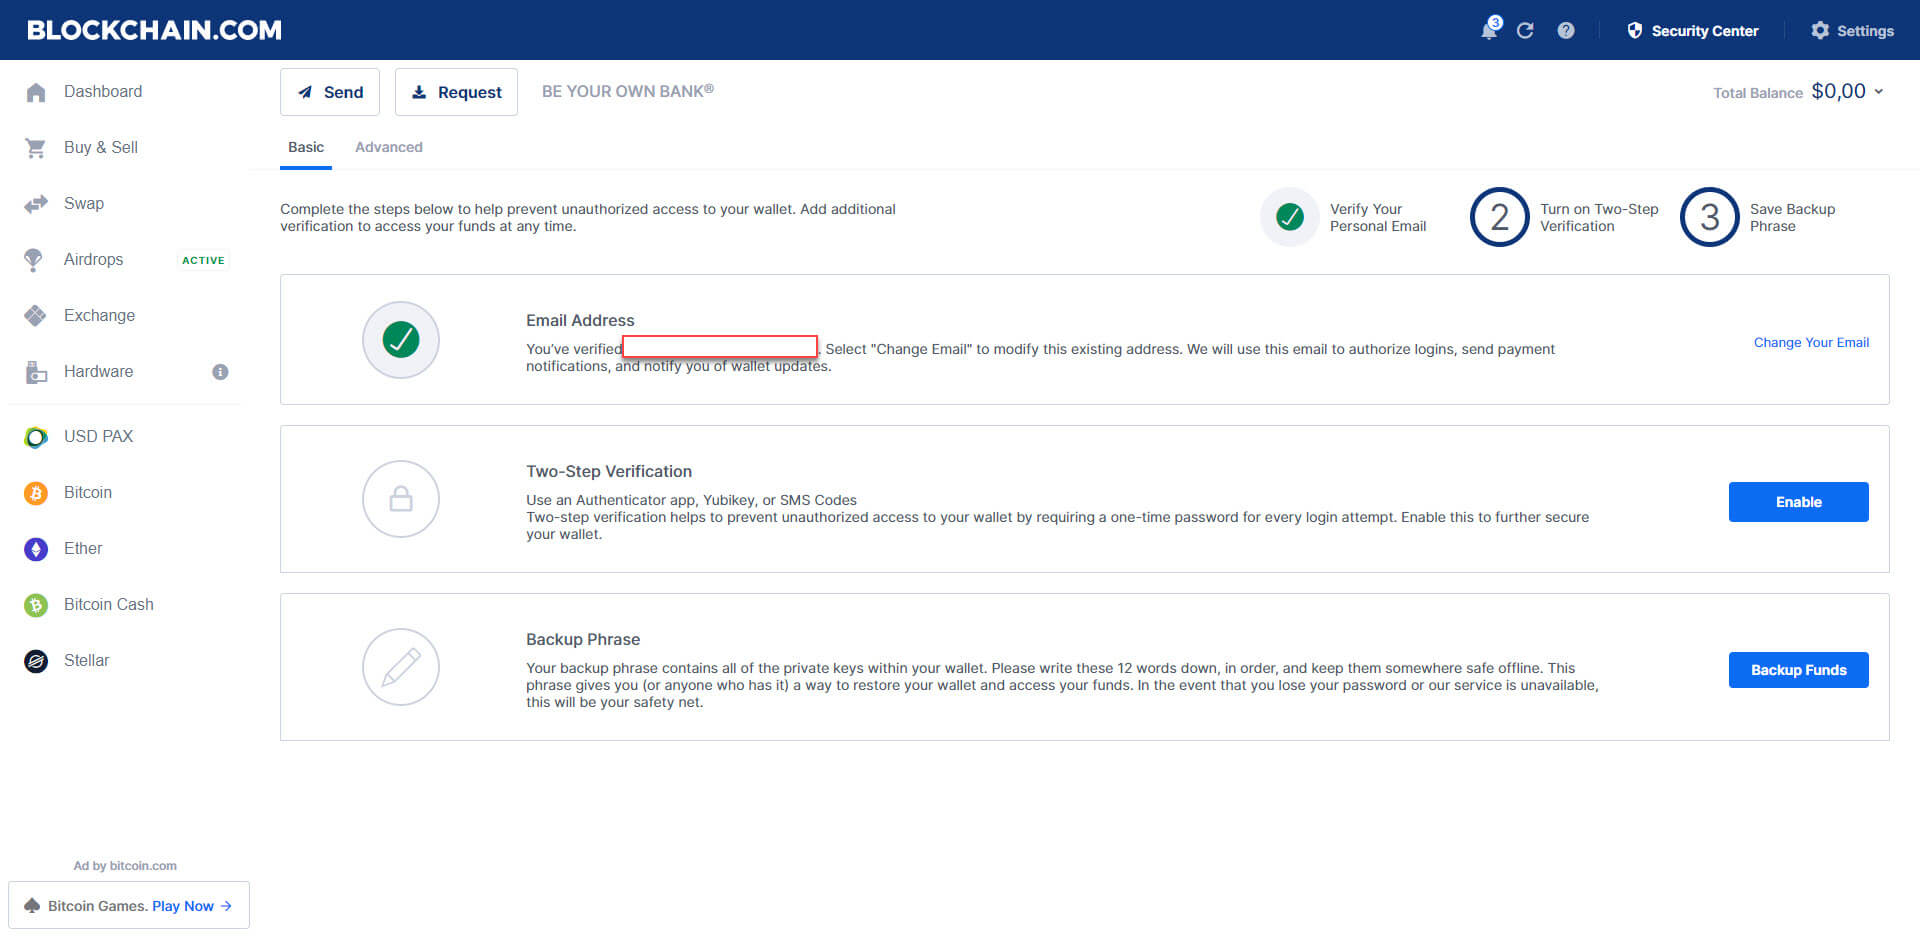Click the Security Center shield icon
The image size is (1920, 937).
(x=1635, y=31)
